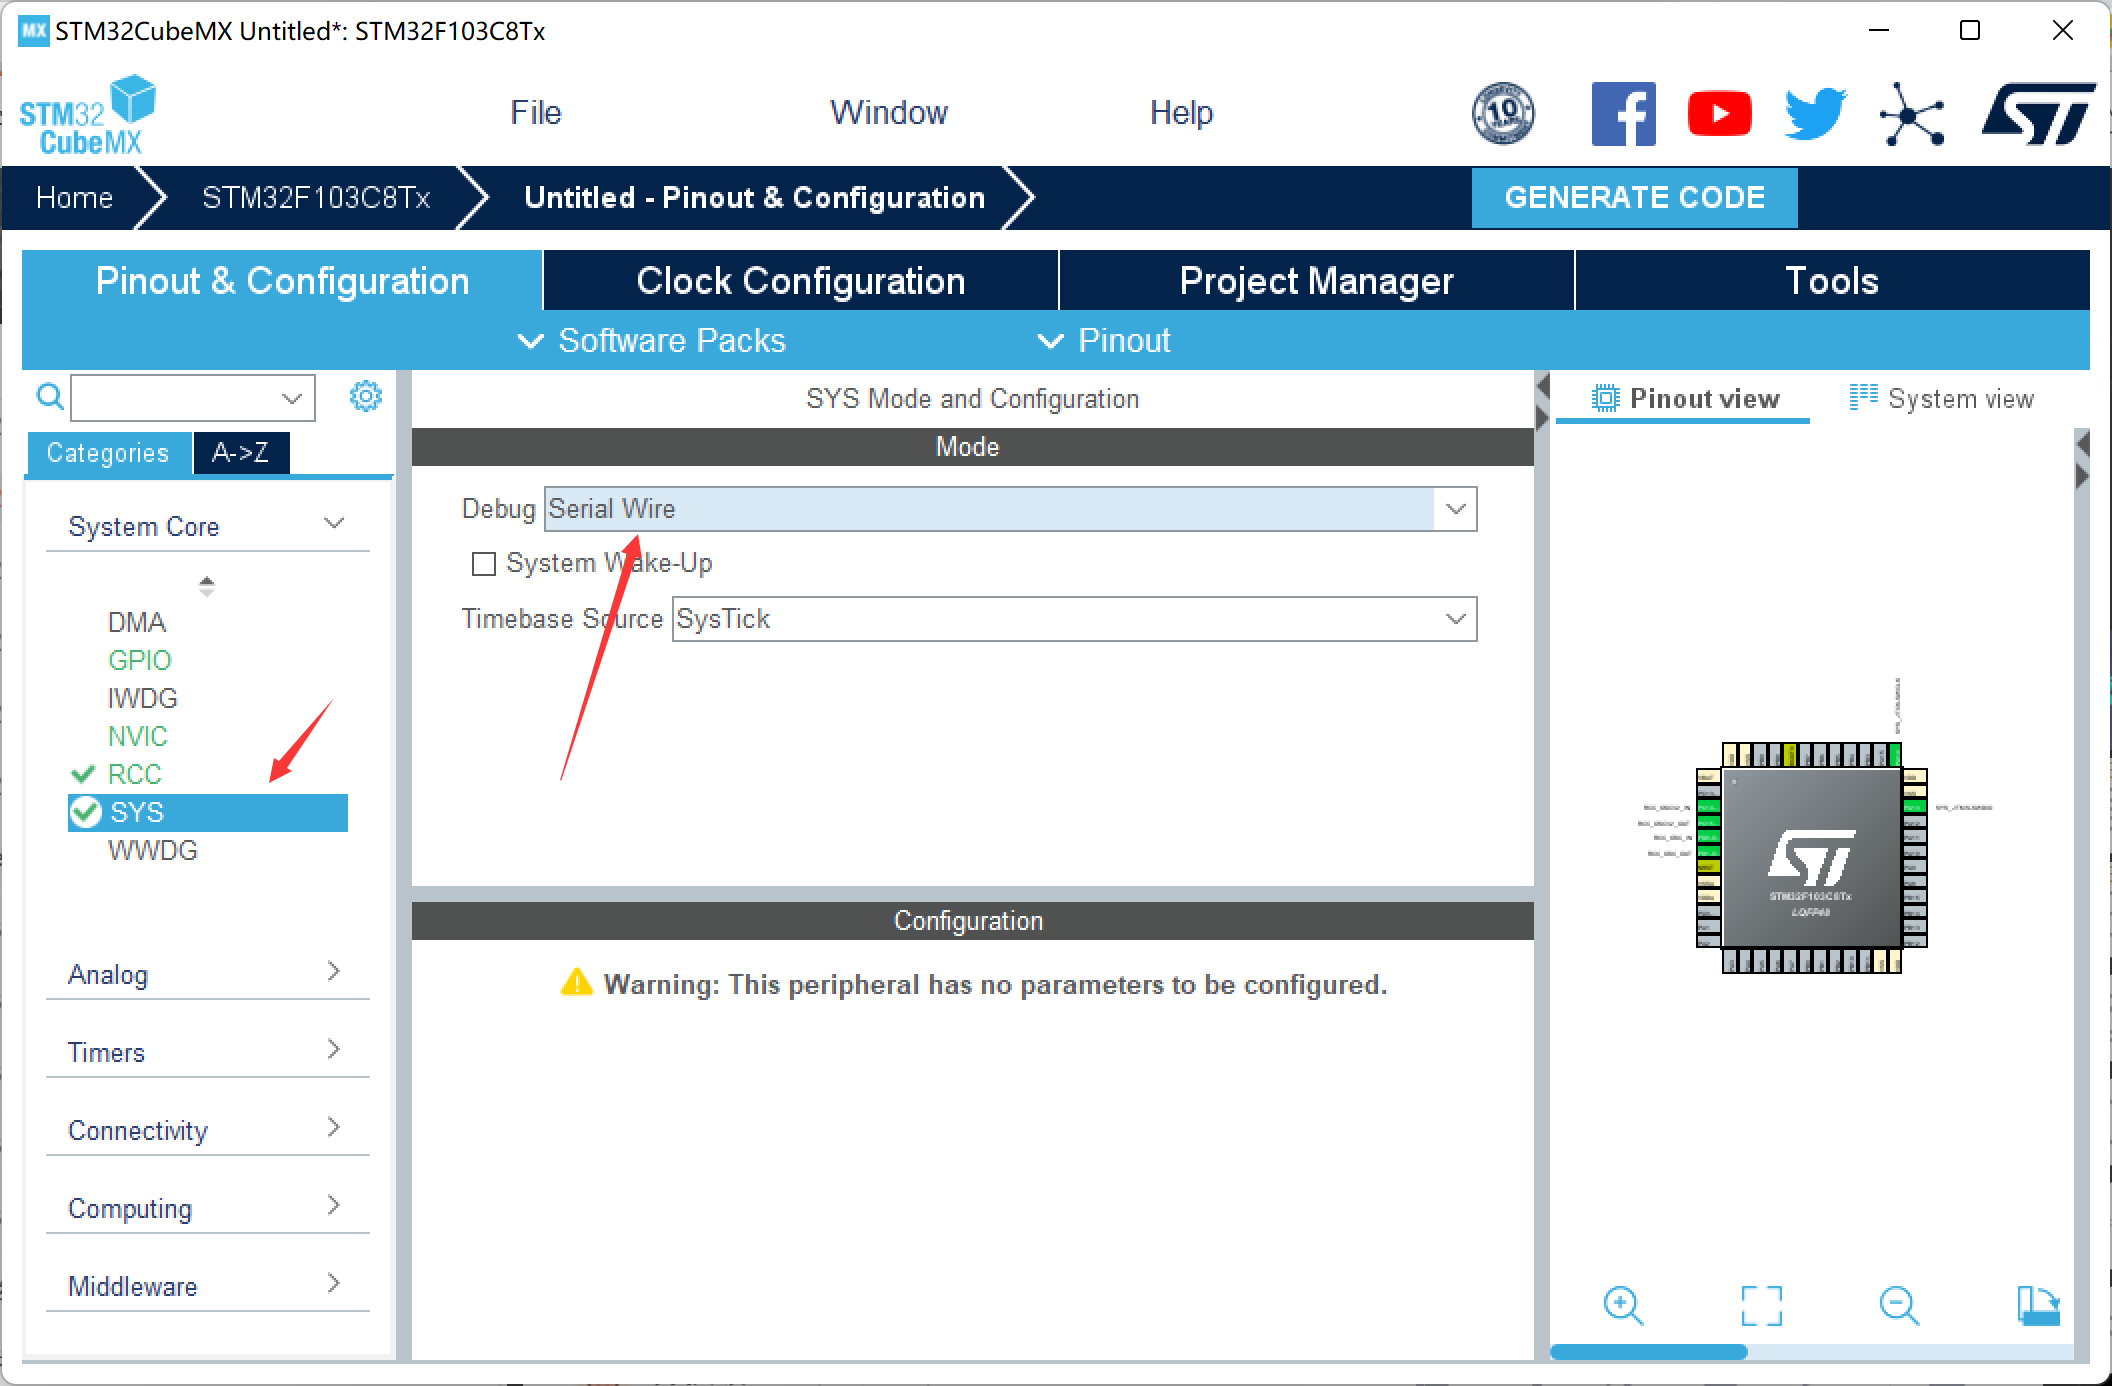The width and height of the screenshot is (2112, 1386).
Task: Expand the Timers category
Action: pos(206,1052)
